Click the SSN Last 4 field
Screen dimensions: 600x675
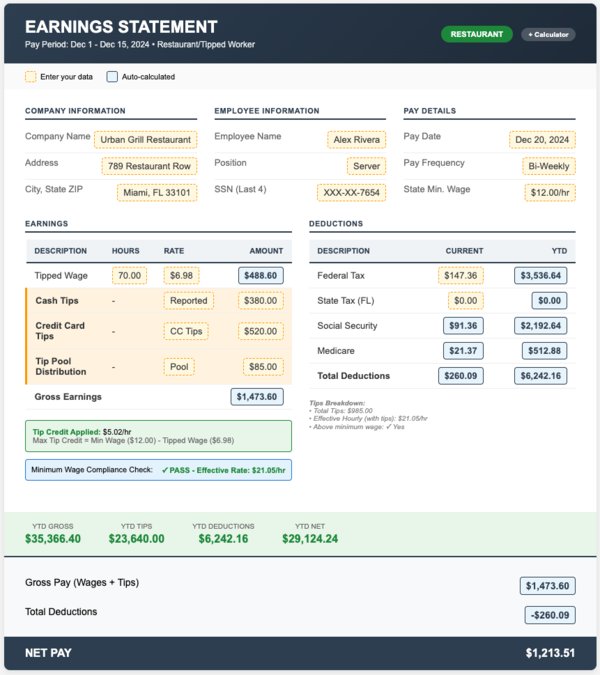pyautogui.click(x=351, y=192)
